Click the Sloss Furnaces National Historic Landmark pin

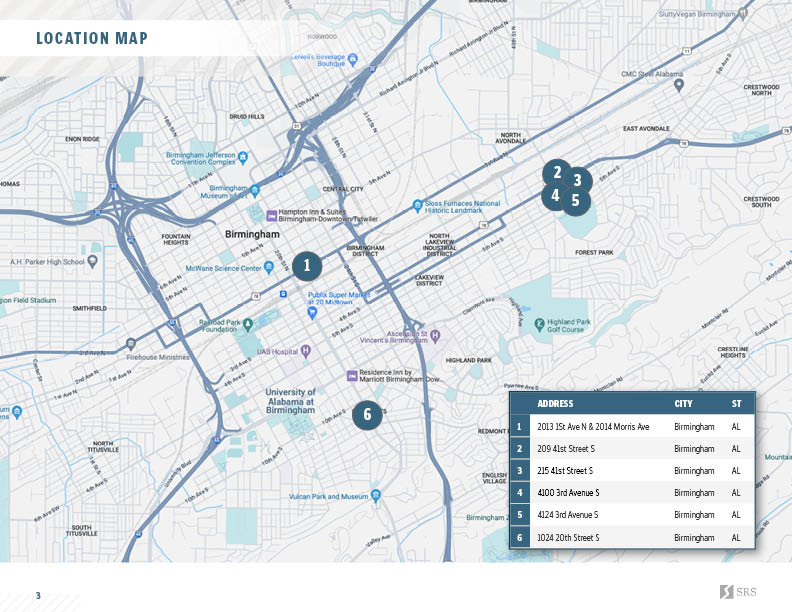coord(417,206)
